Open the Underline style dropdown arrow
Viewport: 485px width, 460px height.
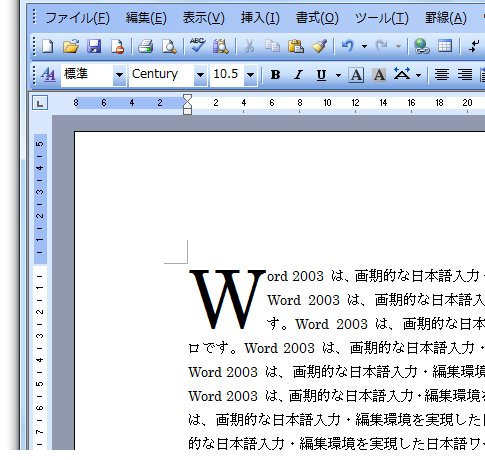(x=338, y=75)
